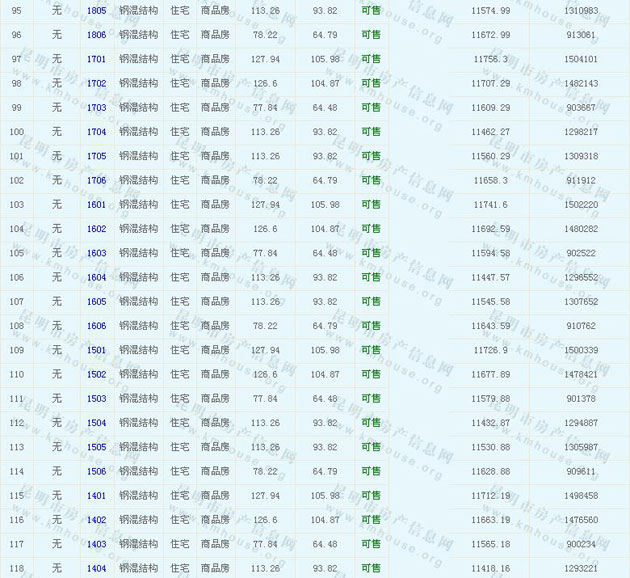Open room 1805 link
Screen dimensions: 630x578
(x=96, y=10)
